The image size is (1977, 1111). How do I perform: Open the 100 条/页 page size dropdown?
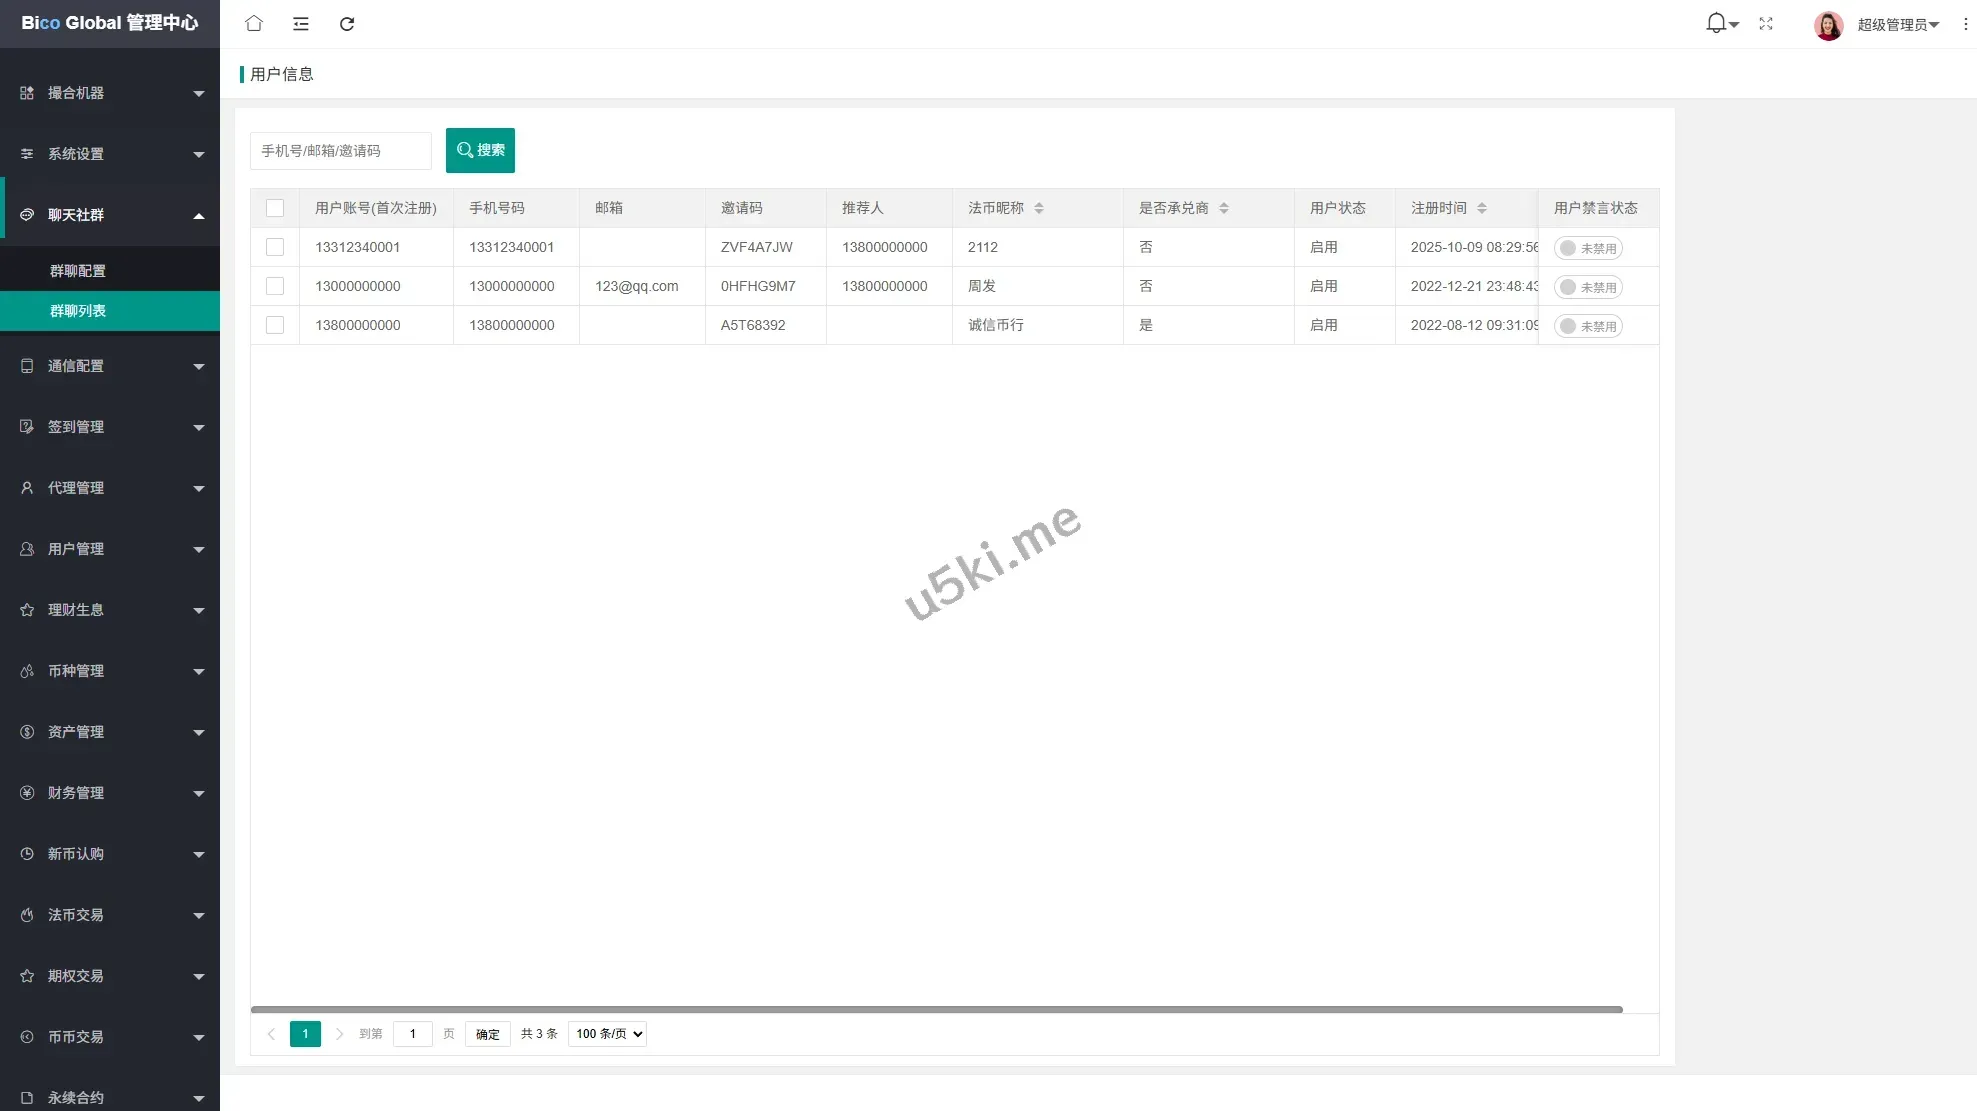point(607,1034)
